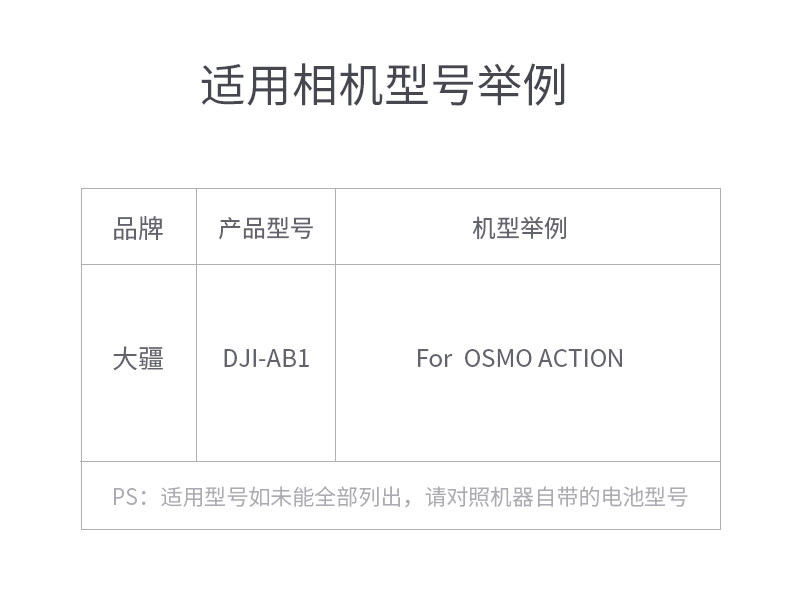790x609 pixels.
Task: Click the footnote clause 适用型号如未能全部列出
Action: coord(280,497)
